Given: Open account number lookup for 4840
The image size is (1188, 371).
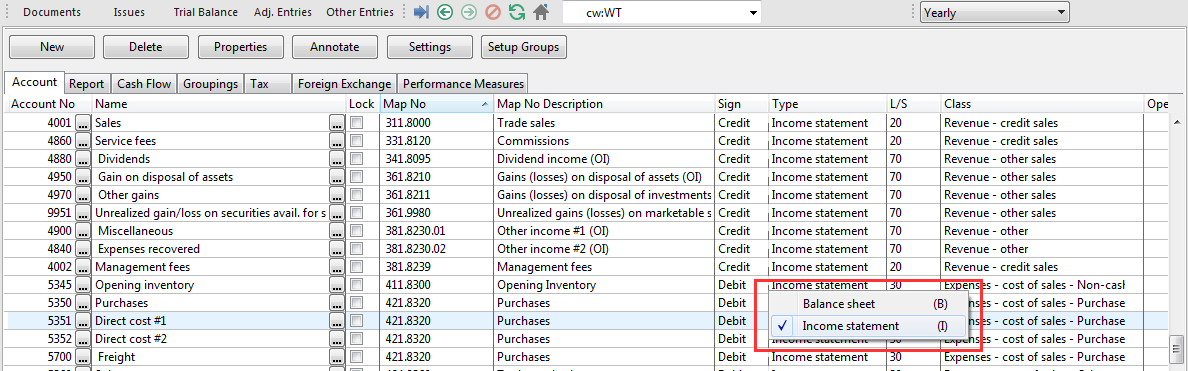Looking at the screenshot, I should 83,249.
